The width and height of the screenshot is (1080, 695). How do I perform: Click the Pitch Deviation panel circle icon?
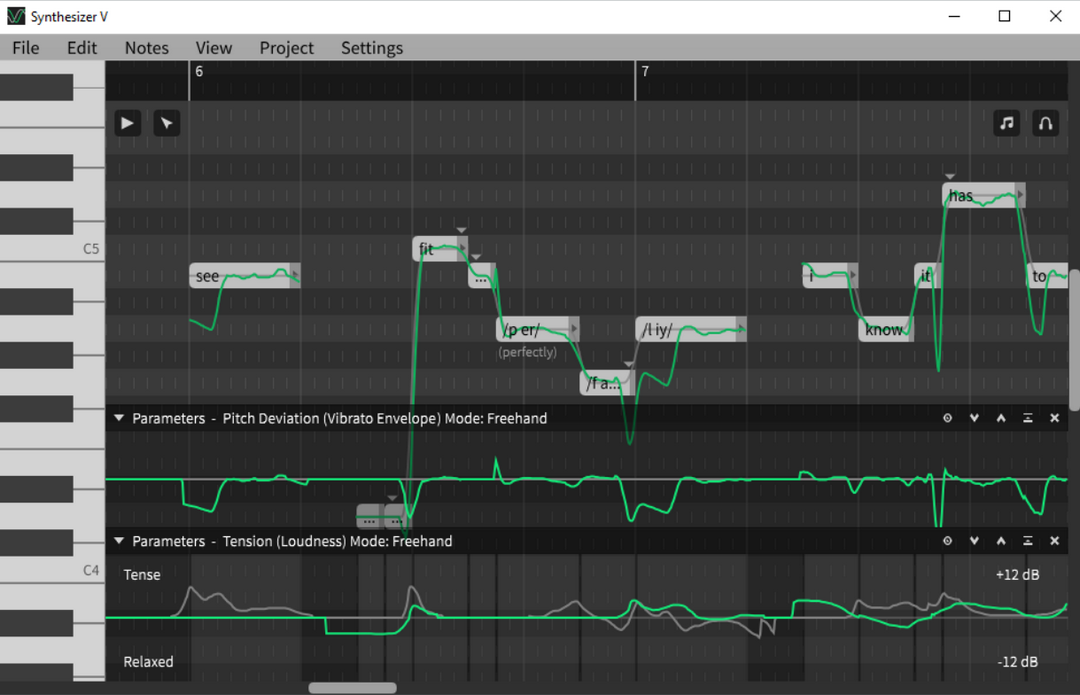[x=947, y=418]
